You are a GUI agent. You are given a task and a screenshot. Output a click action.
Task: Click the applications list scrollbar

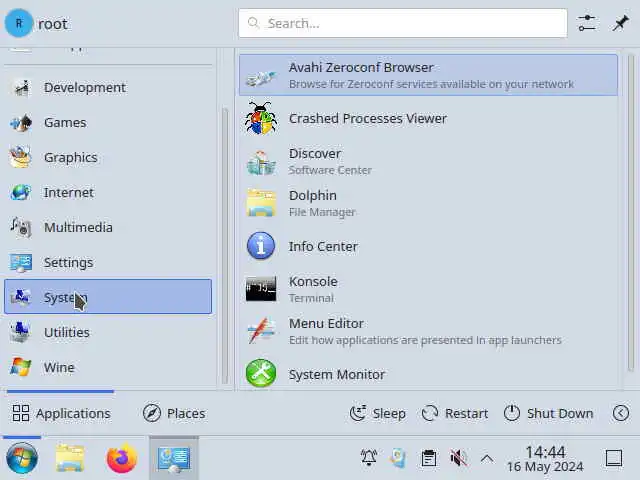pyautogui.click(x=631, y=213)
